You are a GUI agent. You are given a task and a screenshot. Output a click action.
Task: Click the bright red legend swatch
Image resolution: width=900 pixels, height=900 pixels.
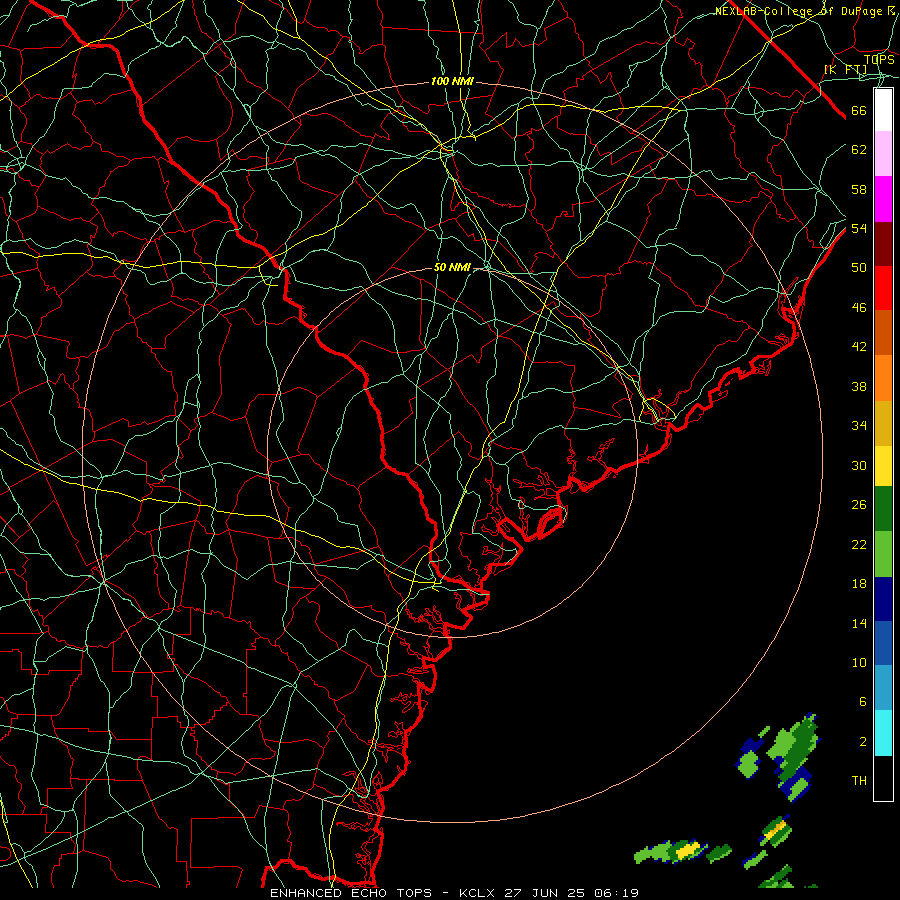pos(883,288)
